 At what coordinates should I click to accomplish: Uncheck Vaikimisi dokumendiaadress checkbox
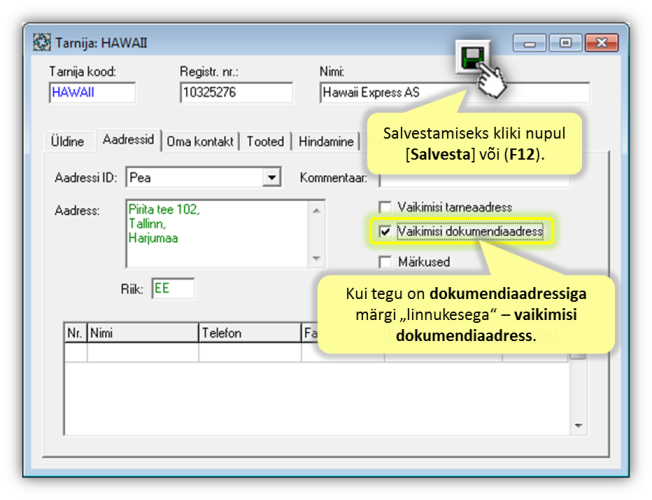(385, 232)
